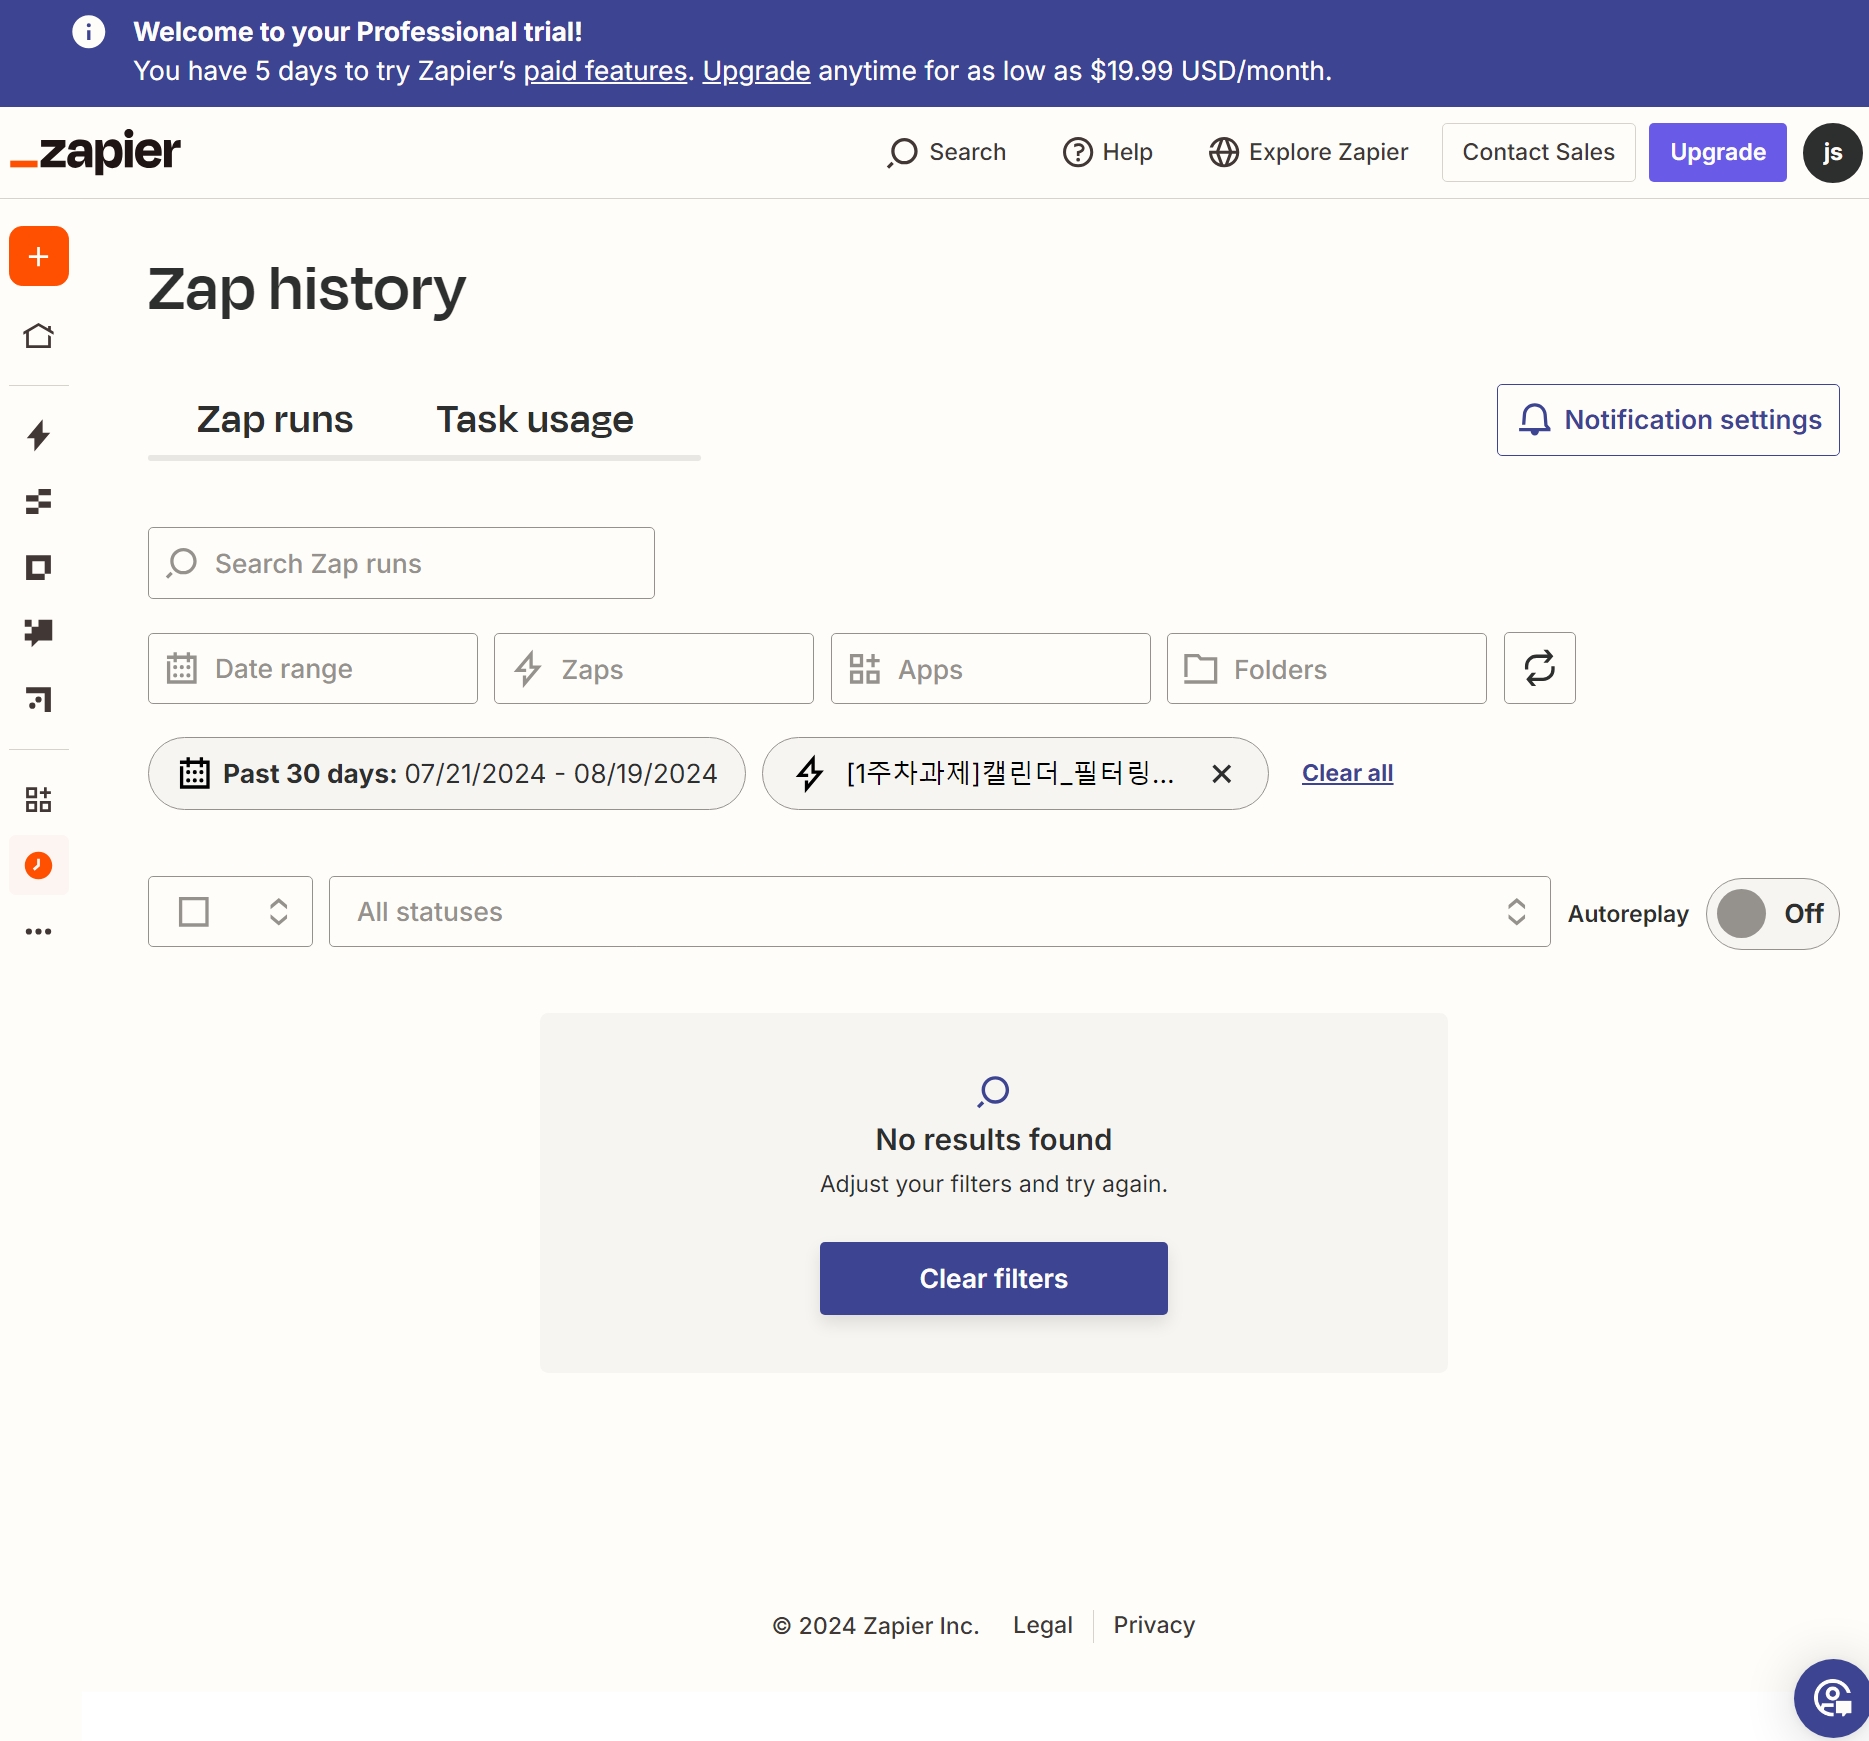Screen dimensions: 1869x1741
Task: Open the Home icon in sidebar
Action: [x=39, y=336]
